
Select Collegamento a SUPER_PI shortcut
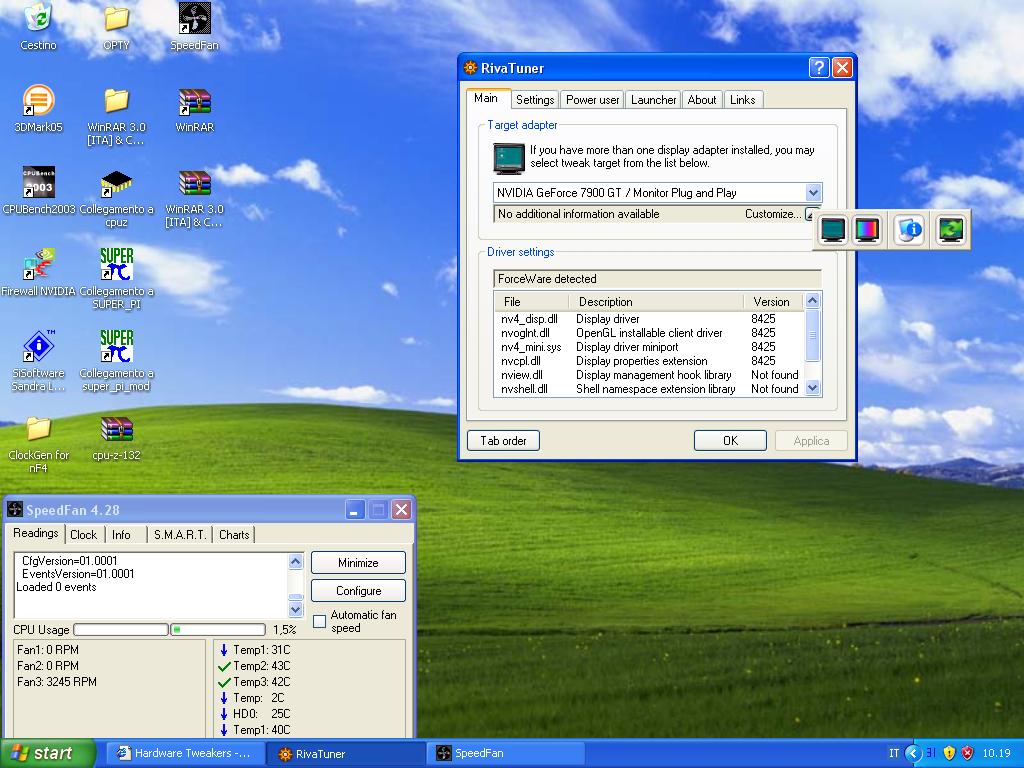(116, 279)
